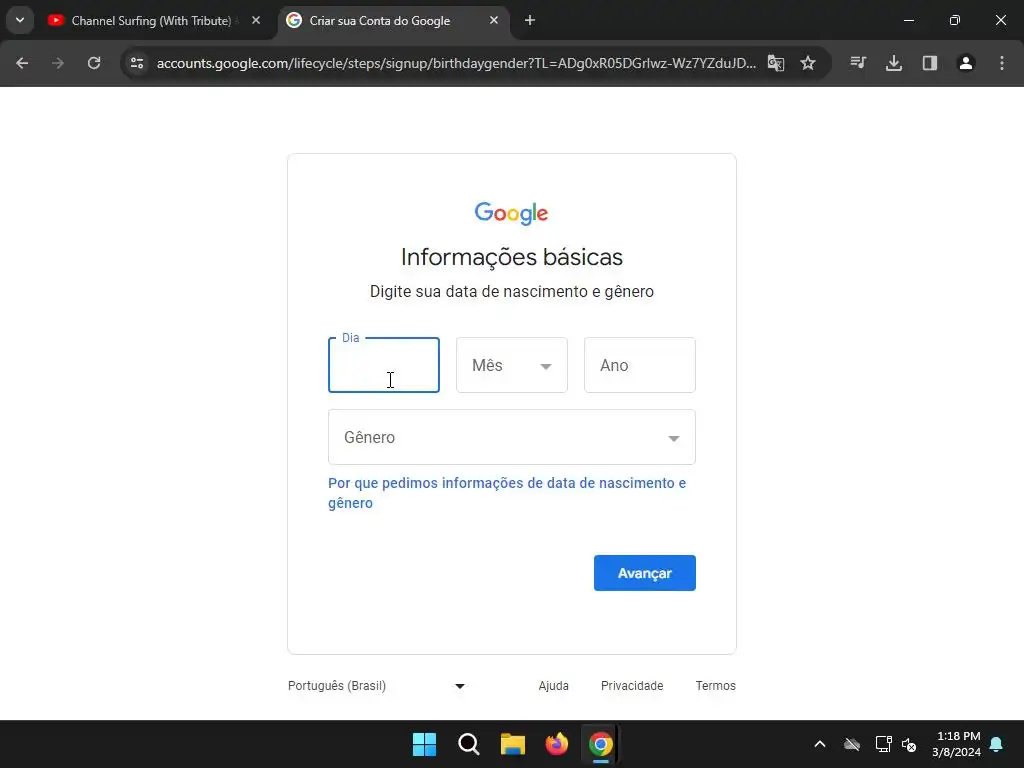Image resolution: width=1024 pixels, height=768 pixels.
Task: Open the clock showing 1:18 PM
Action: point(957,744)
